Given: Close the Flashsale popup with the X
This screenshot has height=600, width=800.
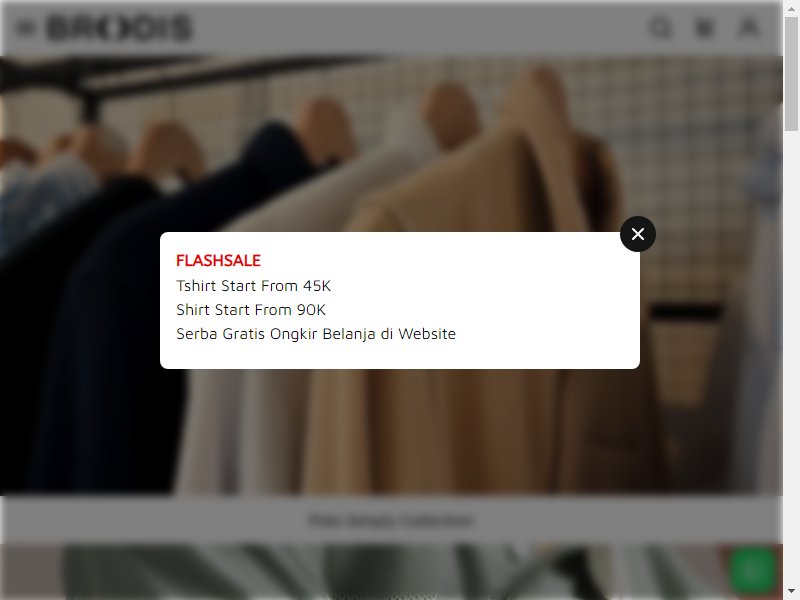Looking at the screenshot, I should coord(638,234).
